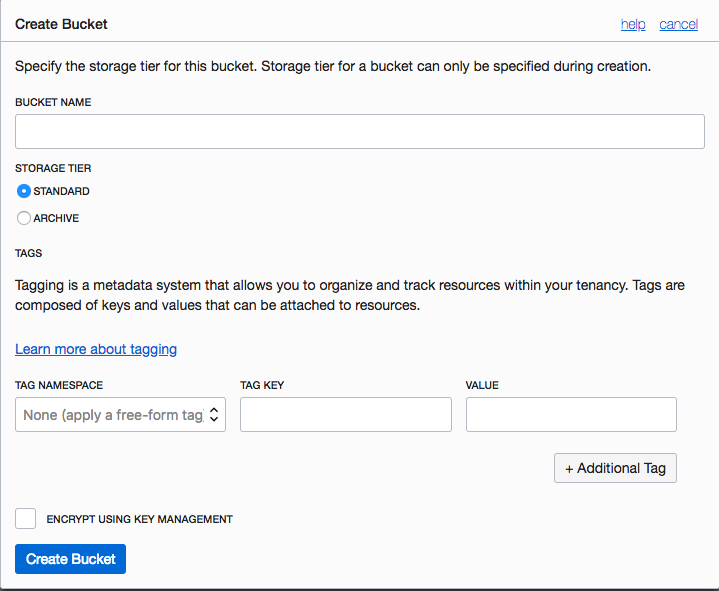Select the Standard storage tier radio button
The width and height of the screenshot is (719, 591).
(23, 191)
